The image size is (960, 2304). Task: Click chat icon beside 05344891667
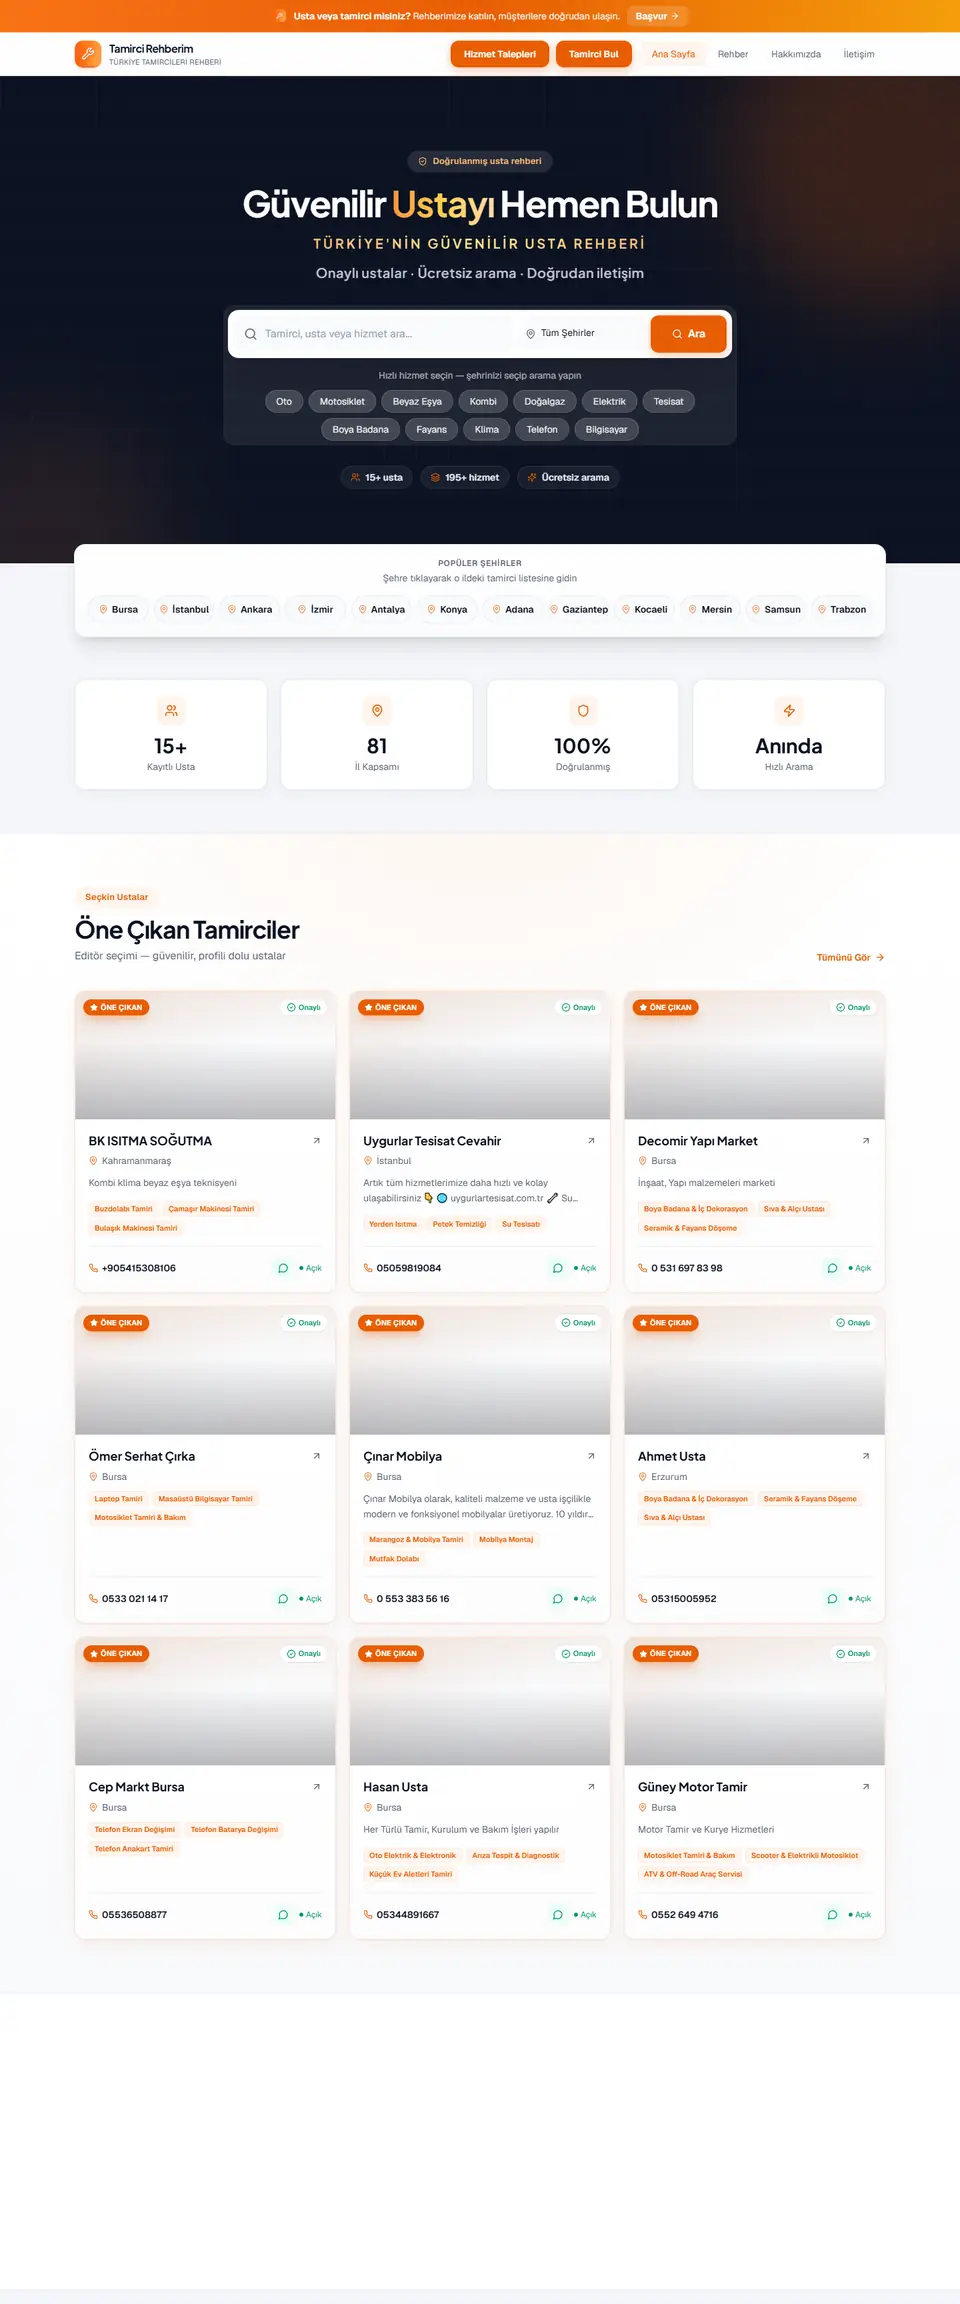pyautogui.click(x=558, y=1915)
